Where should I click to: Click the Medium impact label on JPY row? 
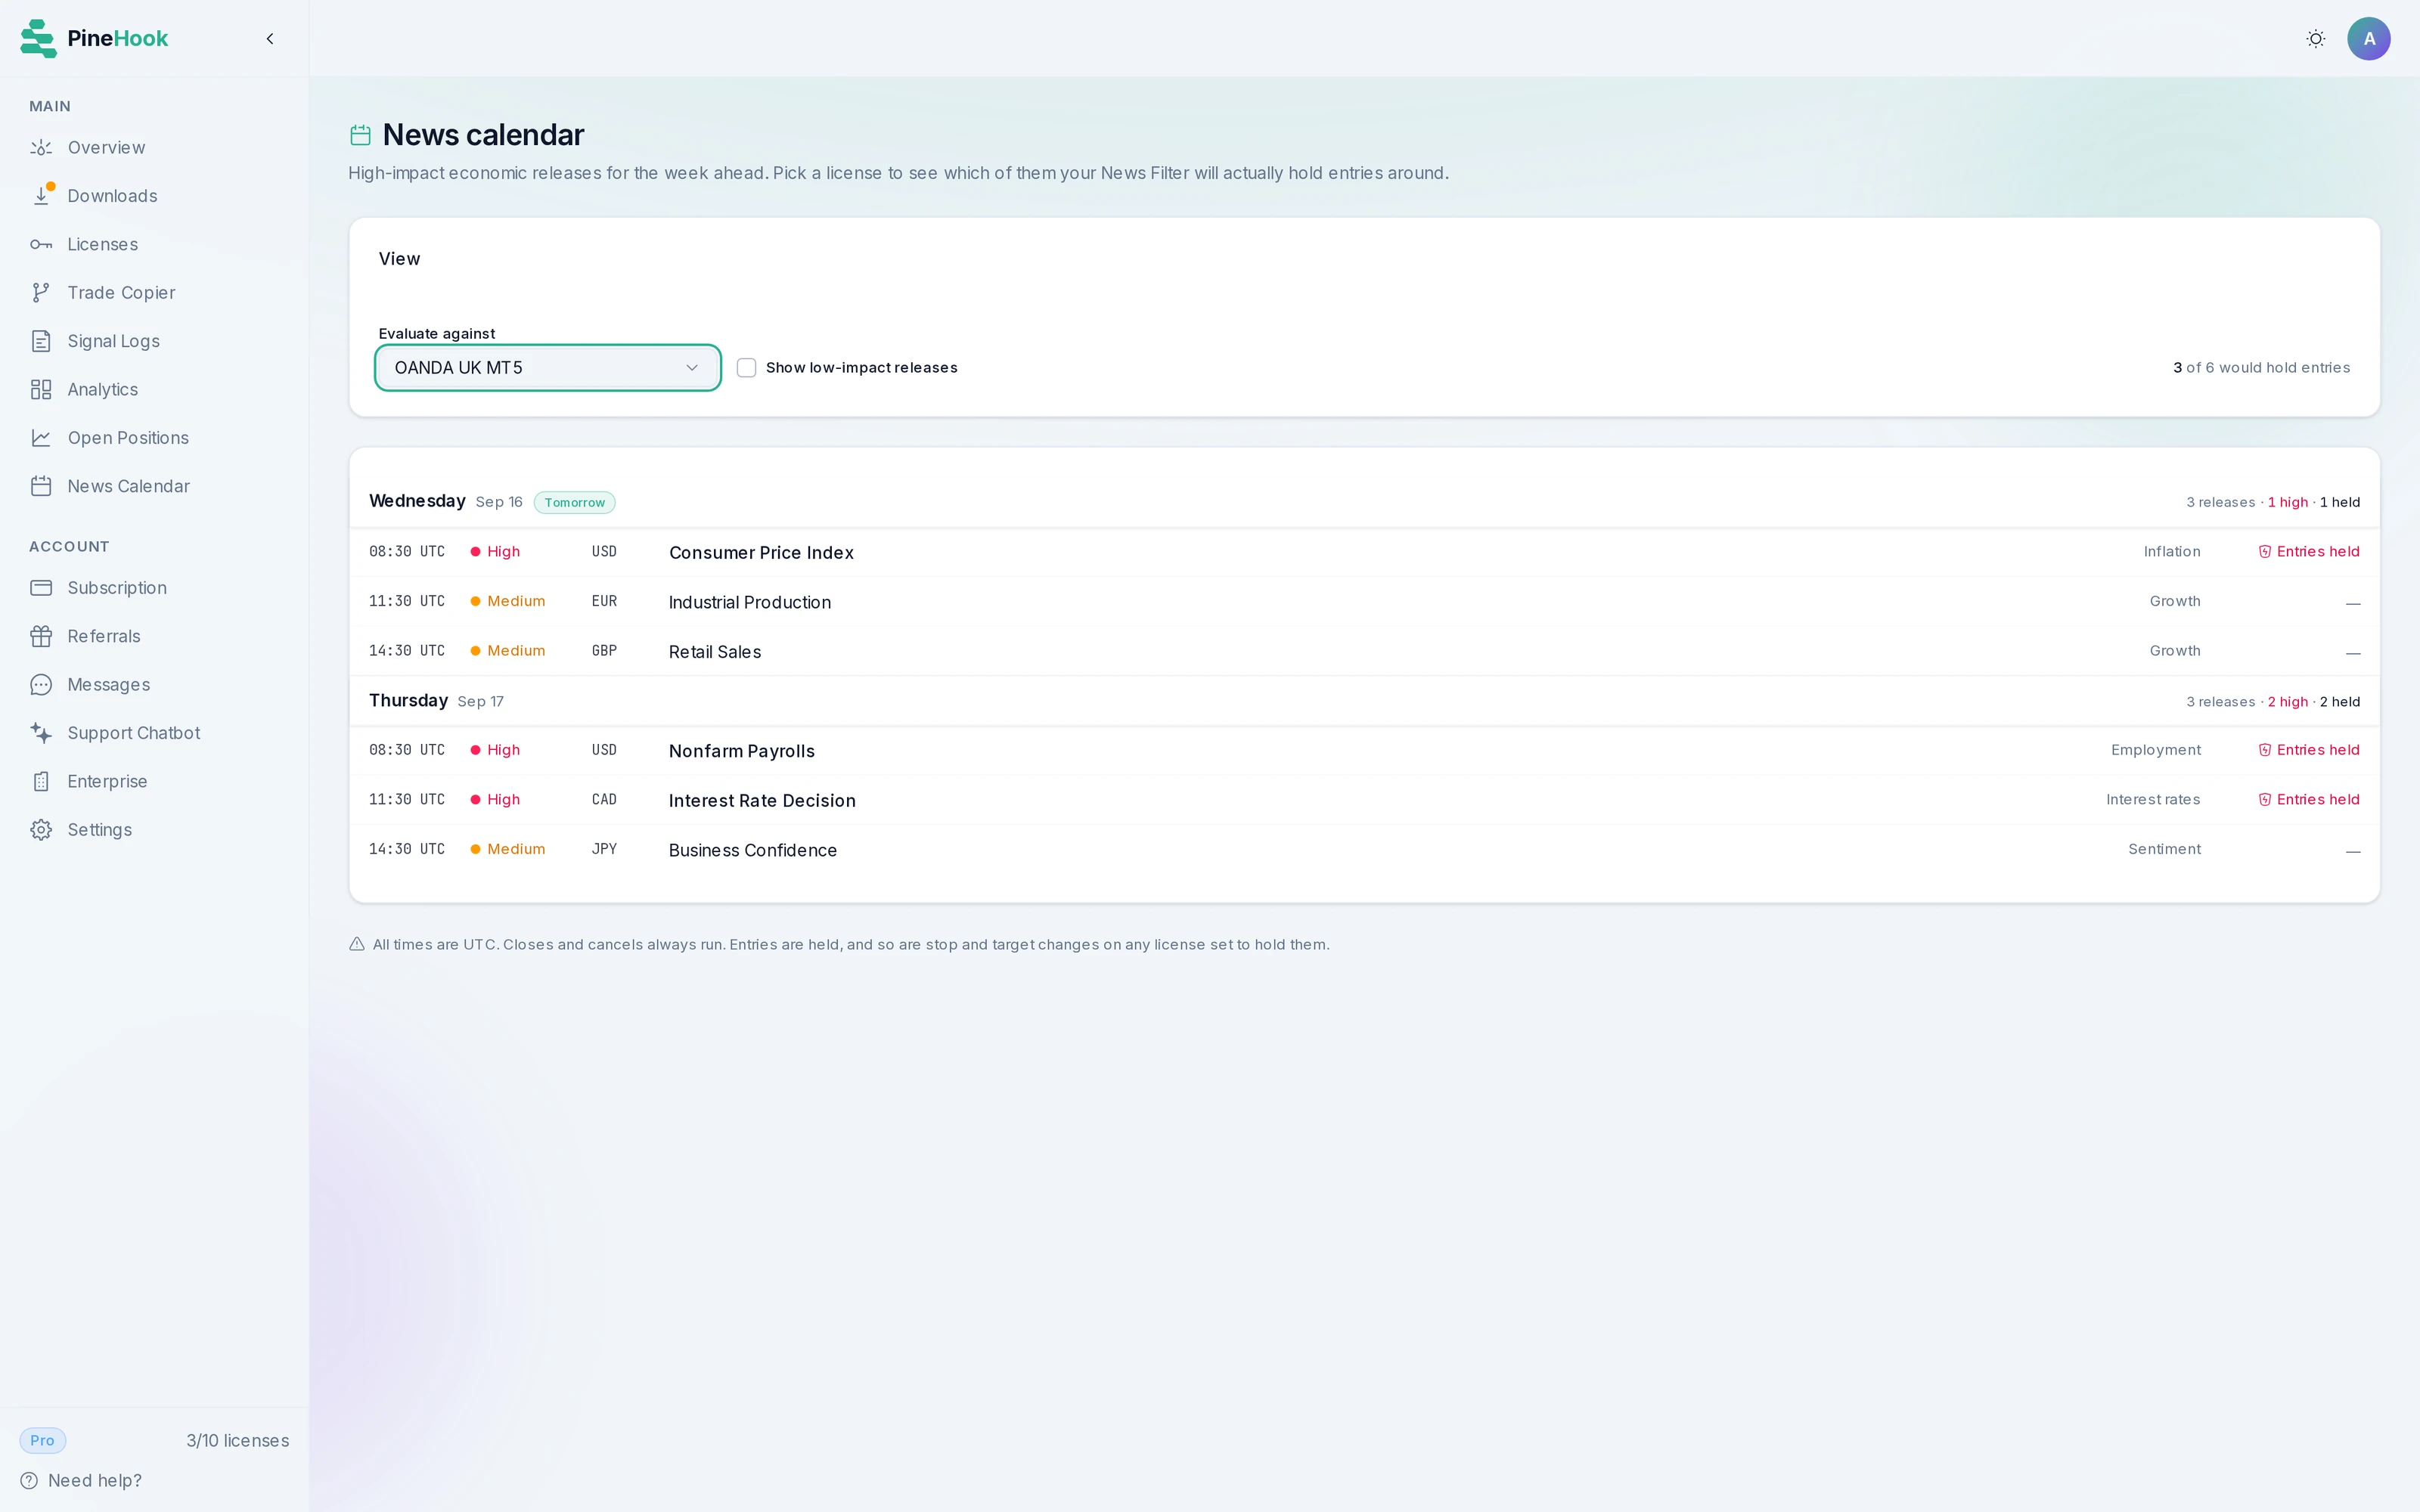(x=516, y=849)
